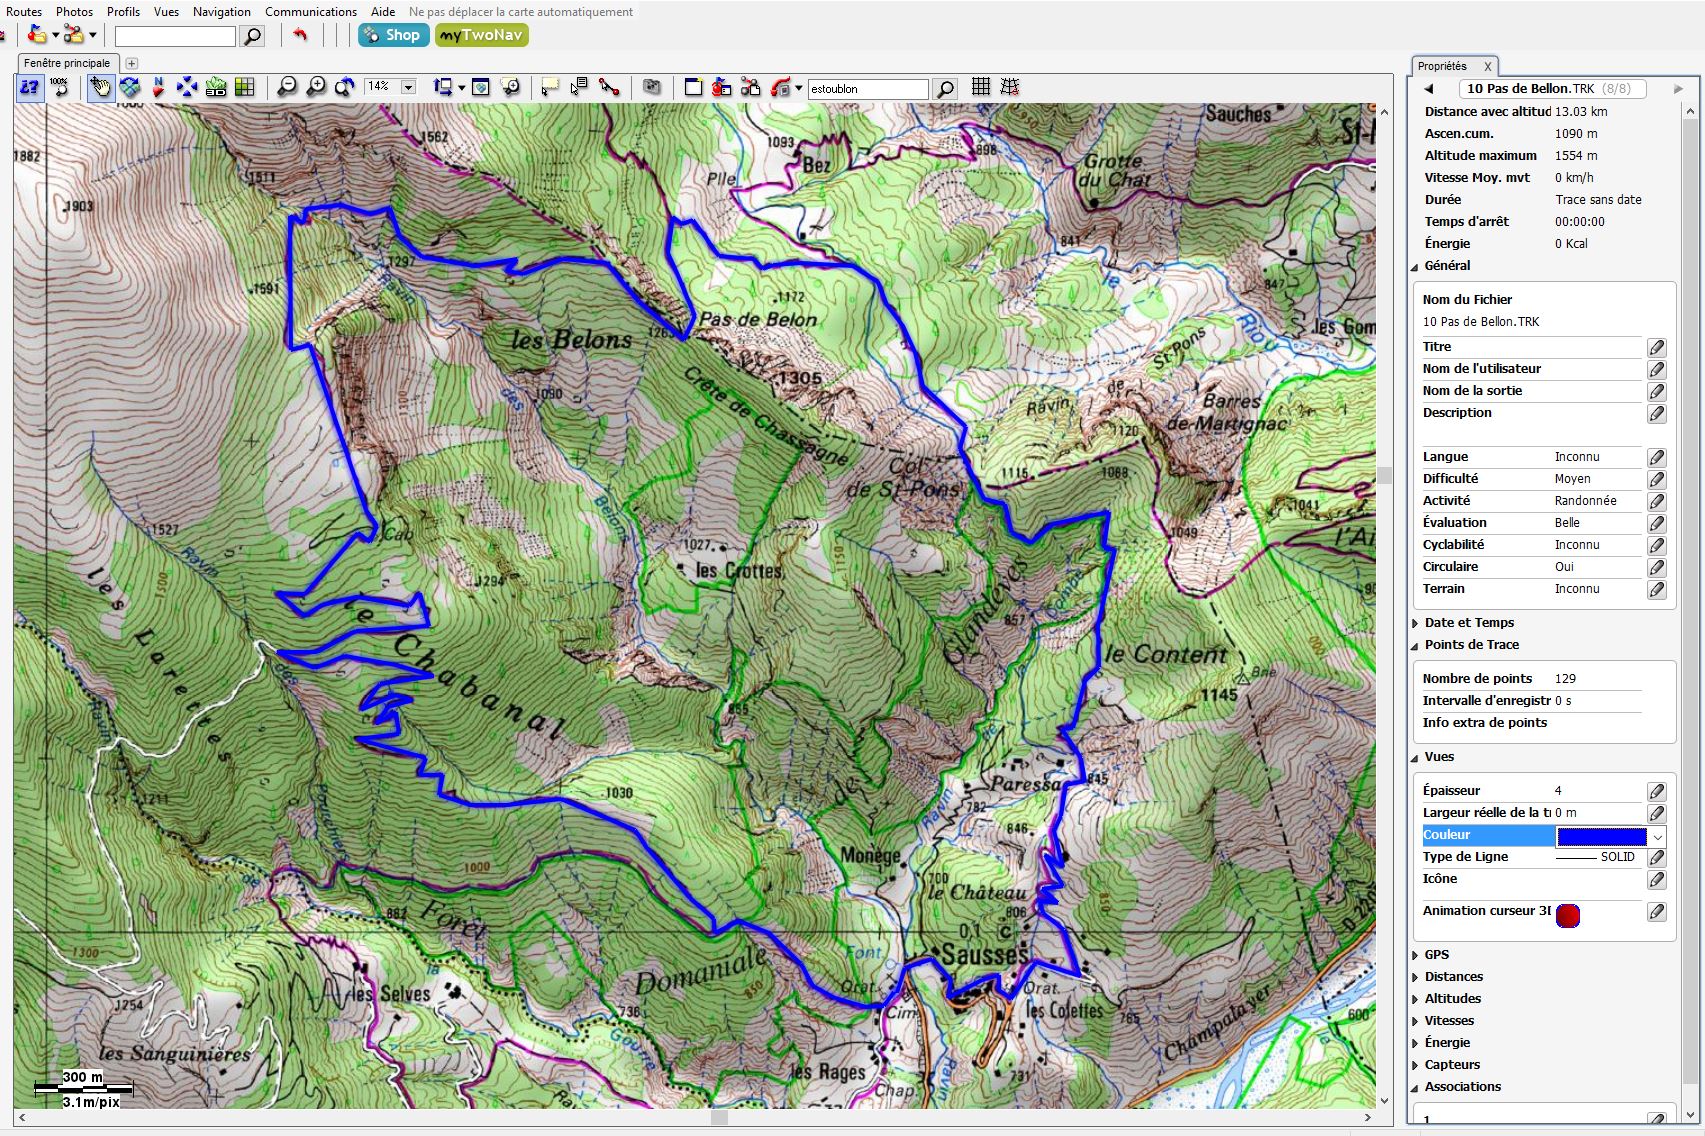Image resolution: width=1705 pixels, height=1136 pixels.
Task: Click the zoom in magnifier icon
Action: point(316,88)
